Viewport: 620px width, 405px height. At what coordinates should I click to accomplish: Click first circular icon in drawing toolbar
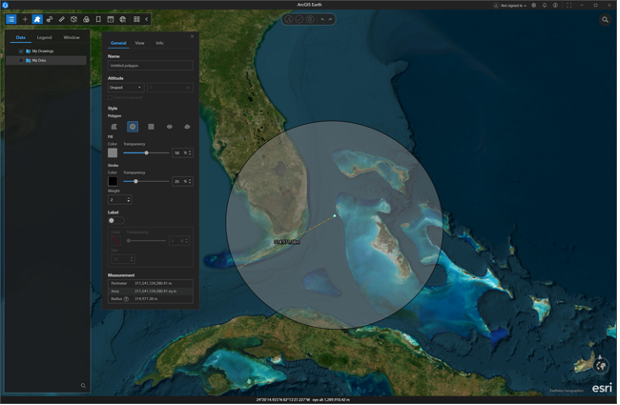point(289,19)
